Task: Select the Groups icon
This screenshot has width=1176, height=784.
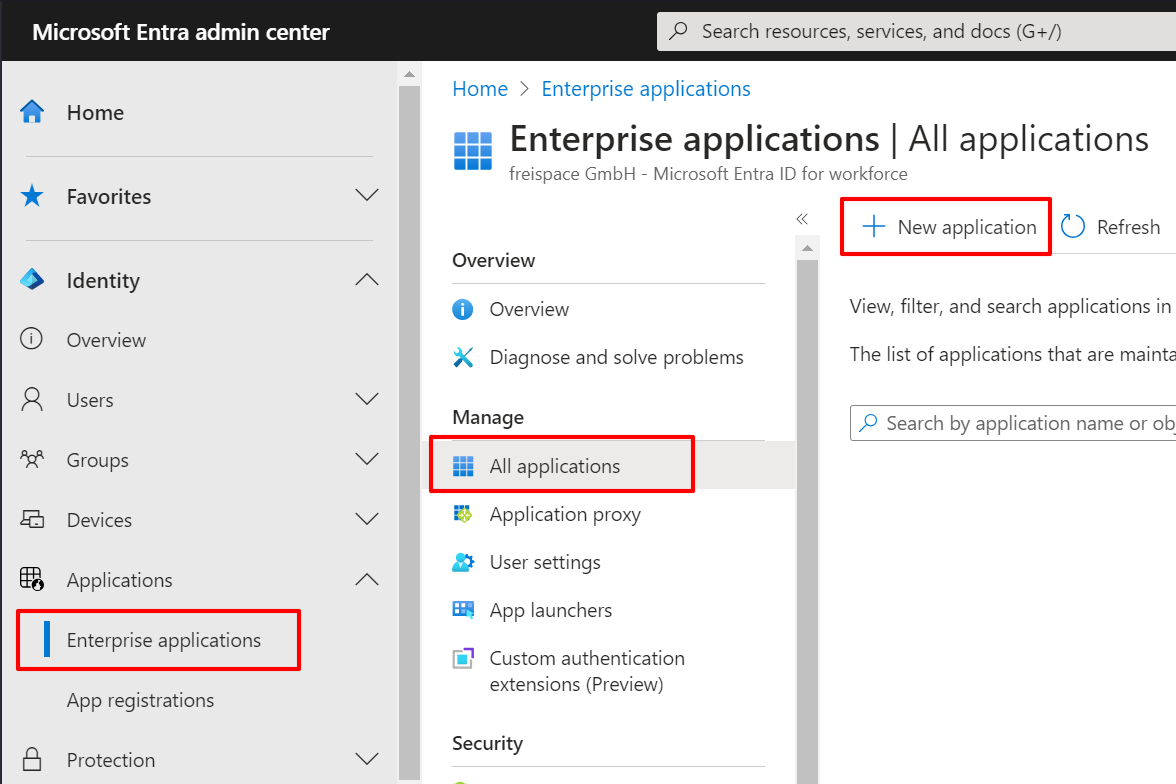Action: (33, 459)
